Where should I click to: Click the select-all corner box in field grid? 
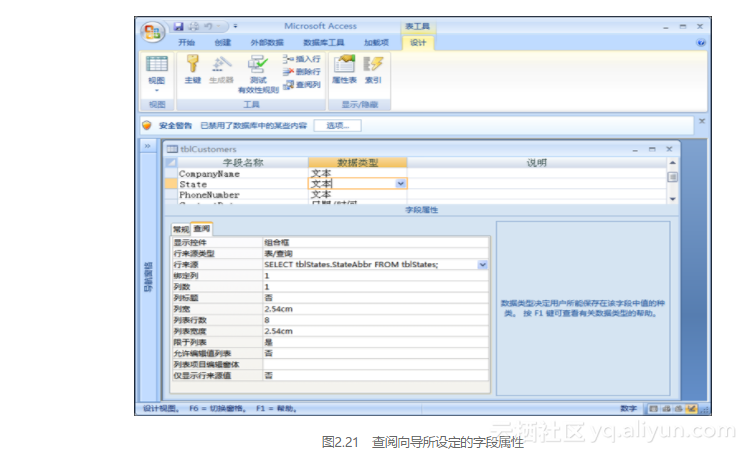pos(171,162)
